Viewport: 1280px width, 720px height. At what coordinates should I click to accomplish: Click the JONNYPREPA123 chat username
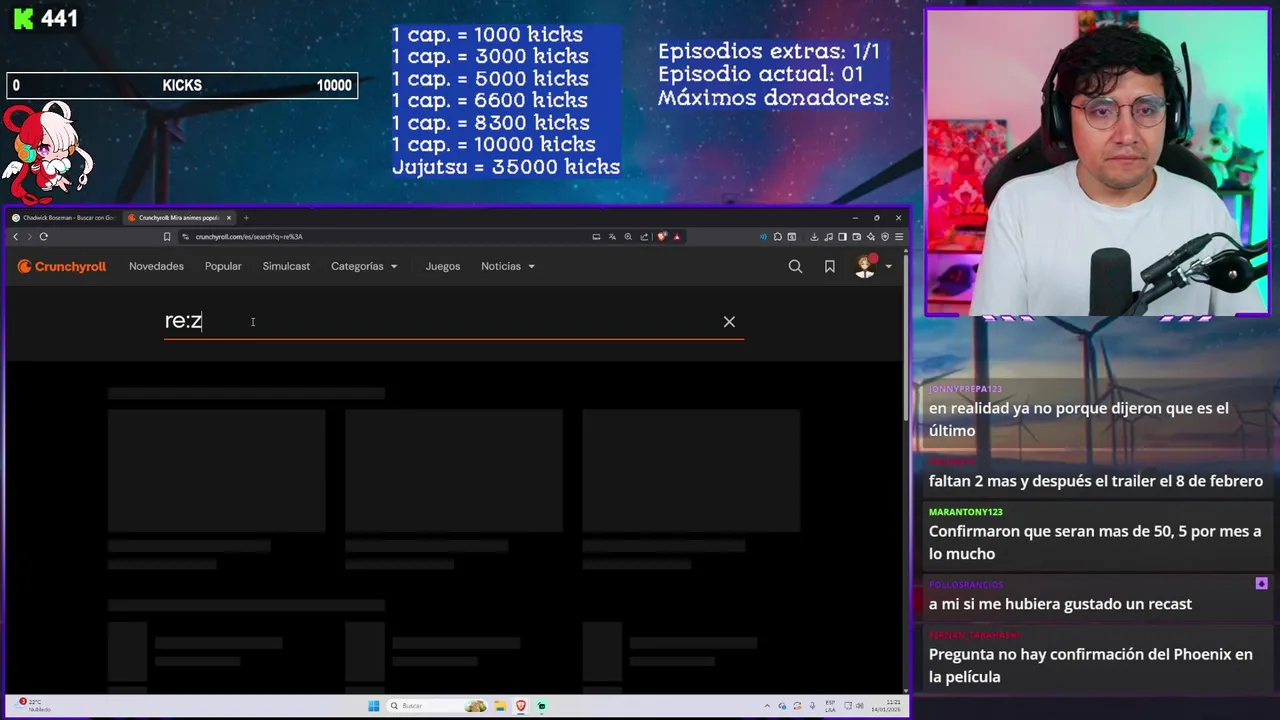tap(965, 389)
